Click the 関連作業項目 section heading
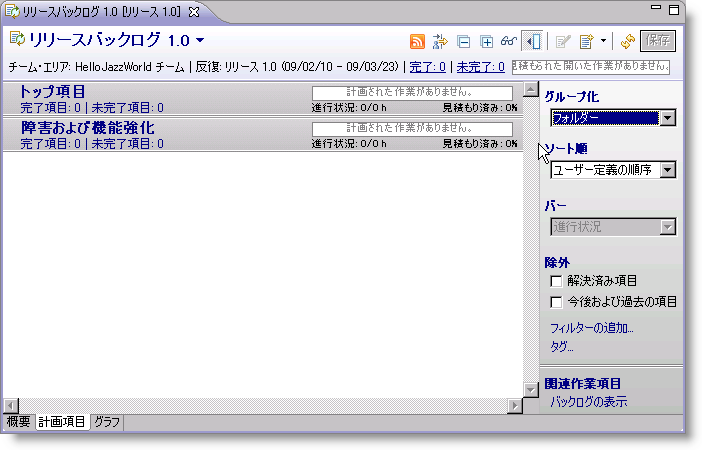Image resolution: width=702 pixels, height=450 pixels. [583, 384]
